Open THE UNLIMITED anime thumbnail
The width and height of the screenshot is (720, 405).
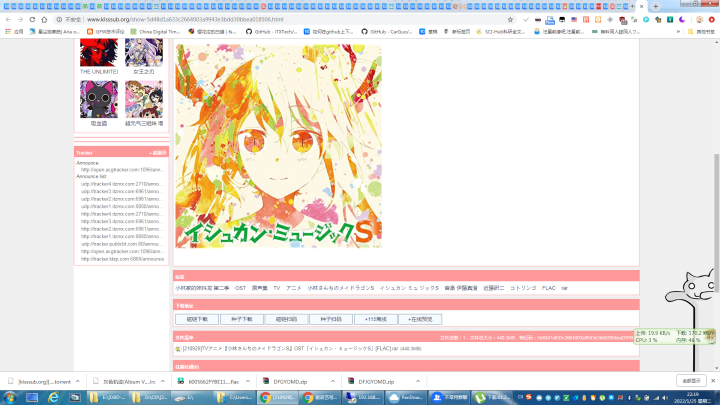click(99, 53)
